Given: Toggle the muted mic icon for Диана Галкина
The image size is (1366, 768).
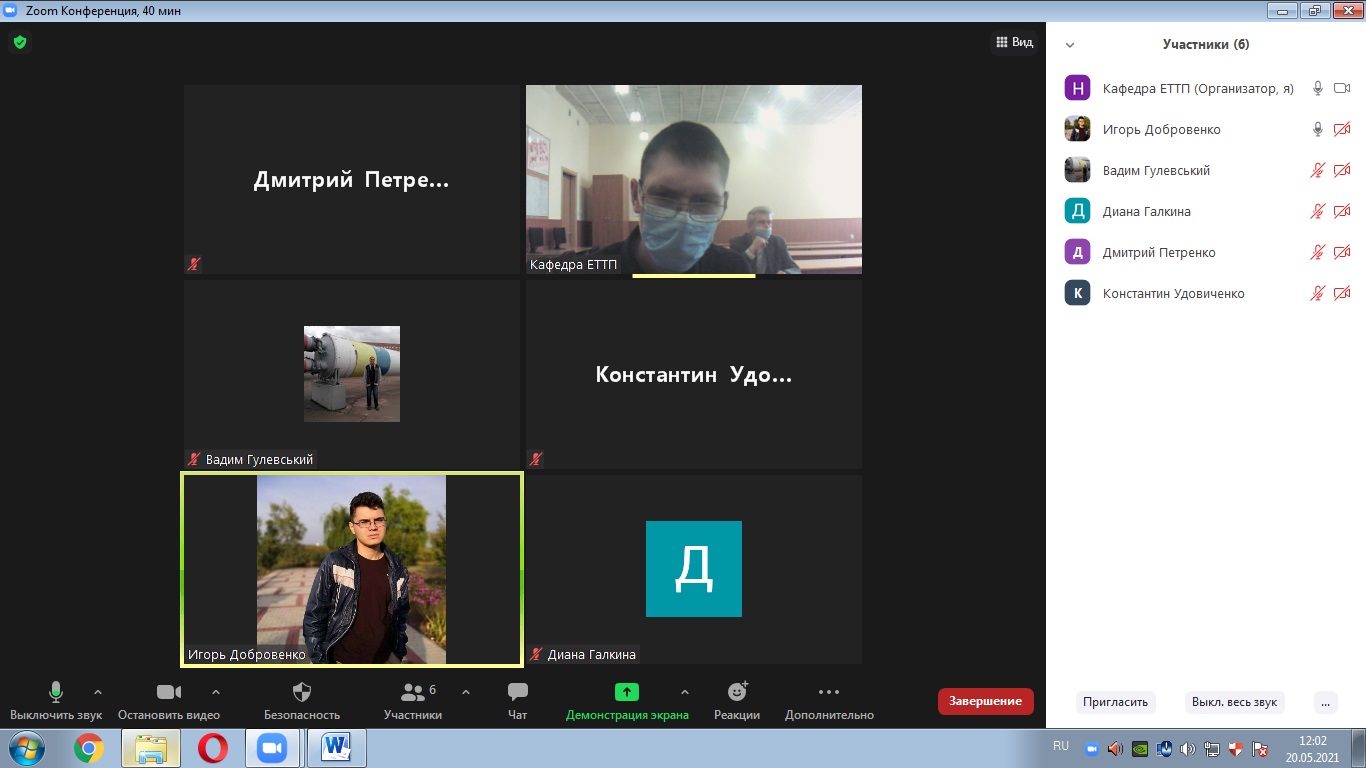Looking at the screenshot, I should pyautogui.click(x=1318, y=211).
